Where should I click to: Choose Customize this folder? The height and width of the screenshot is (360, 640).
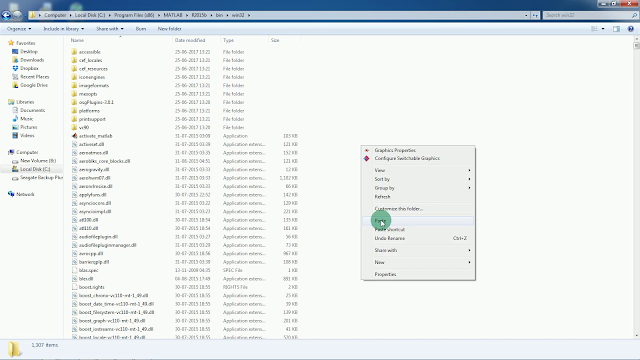[418, 209]
